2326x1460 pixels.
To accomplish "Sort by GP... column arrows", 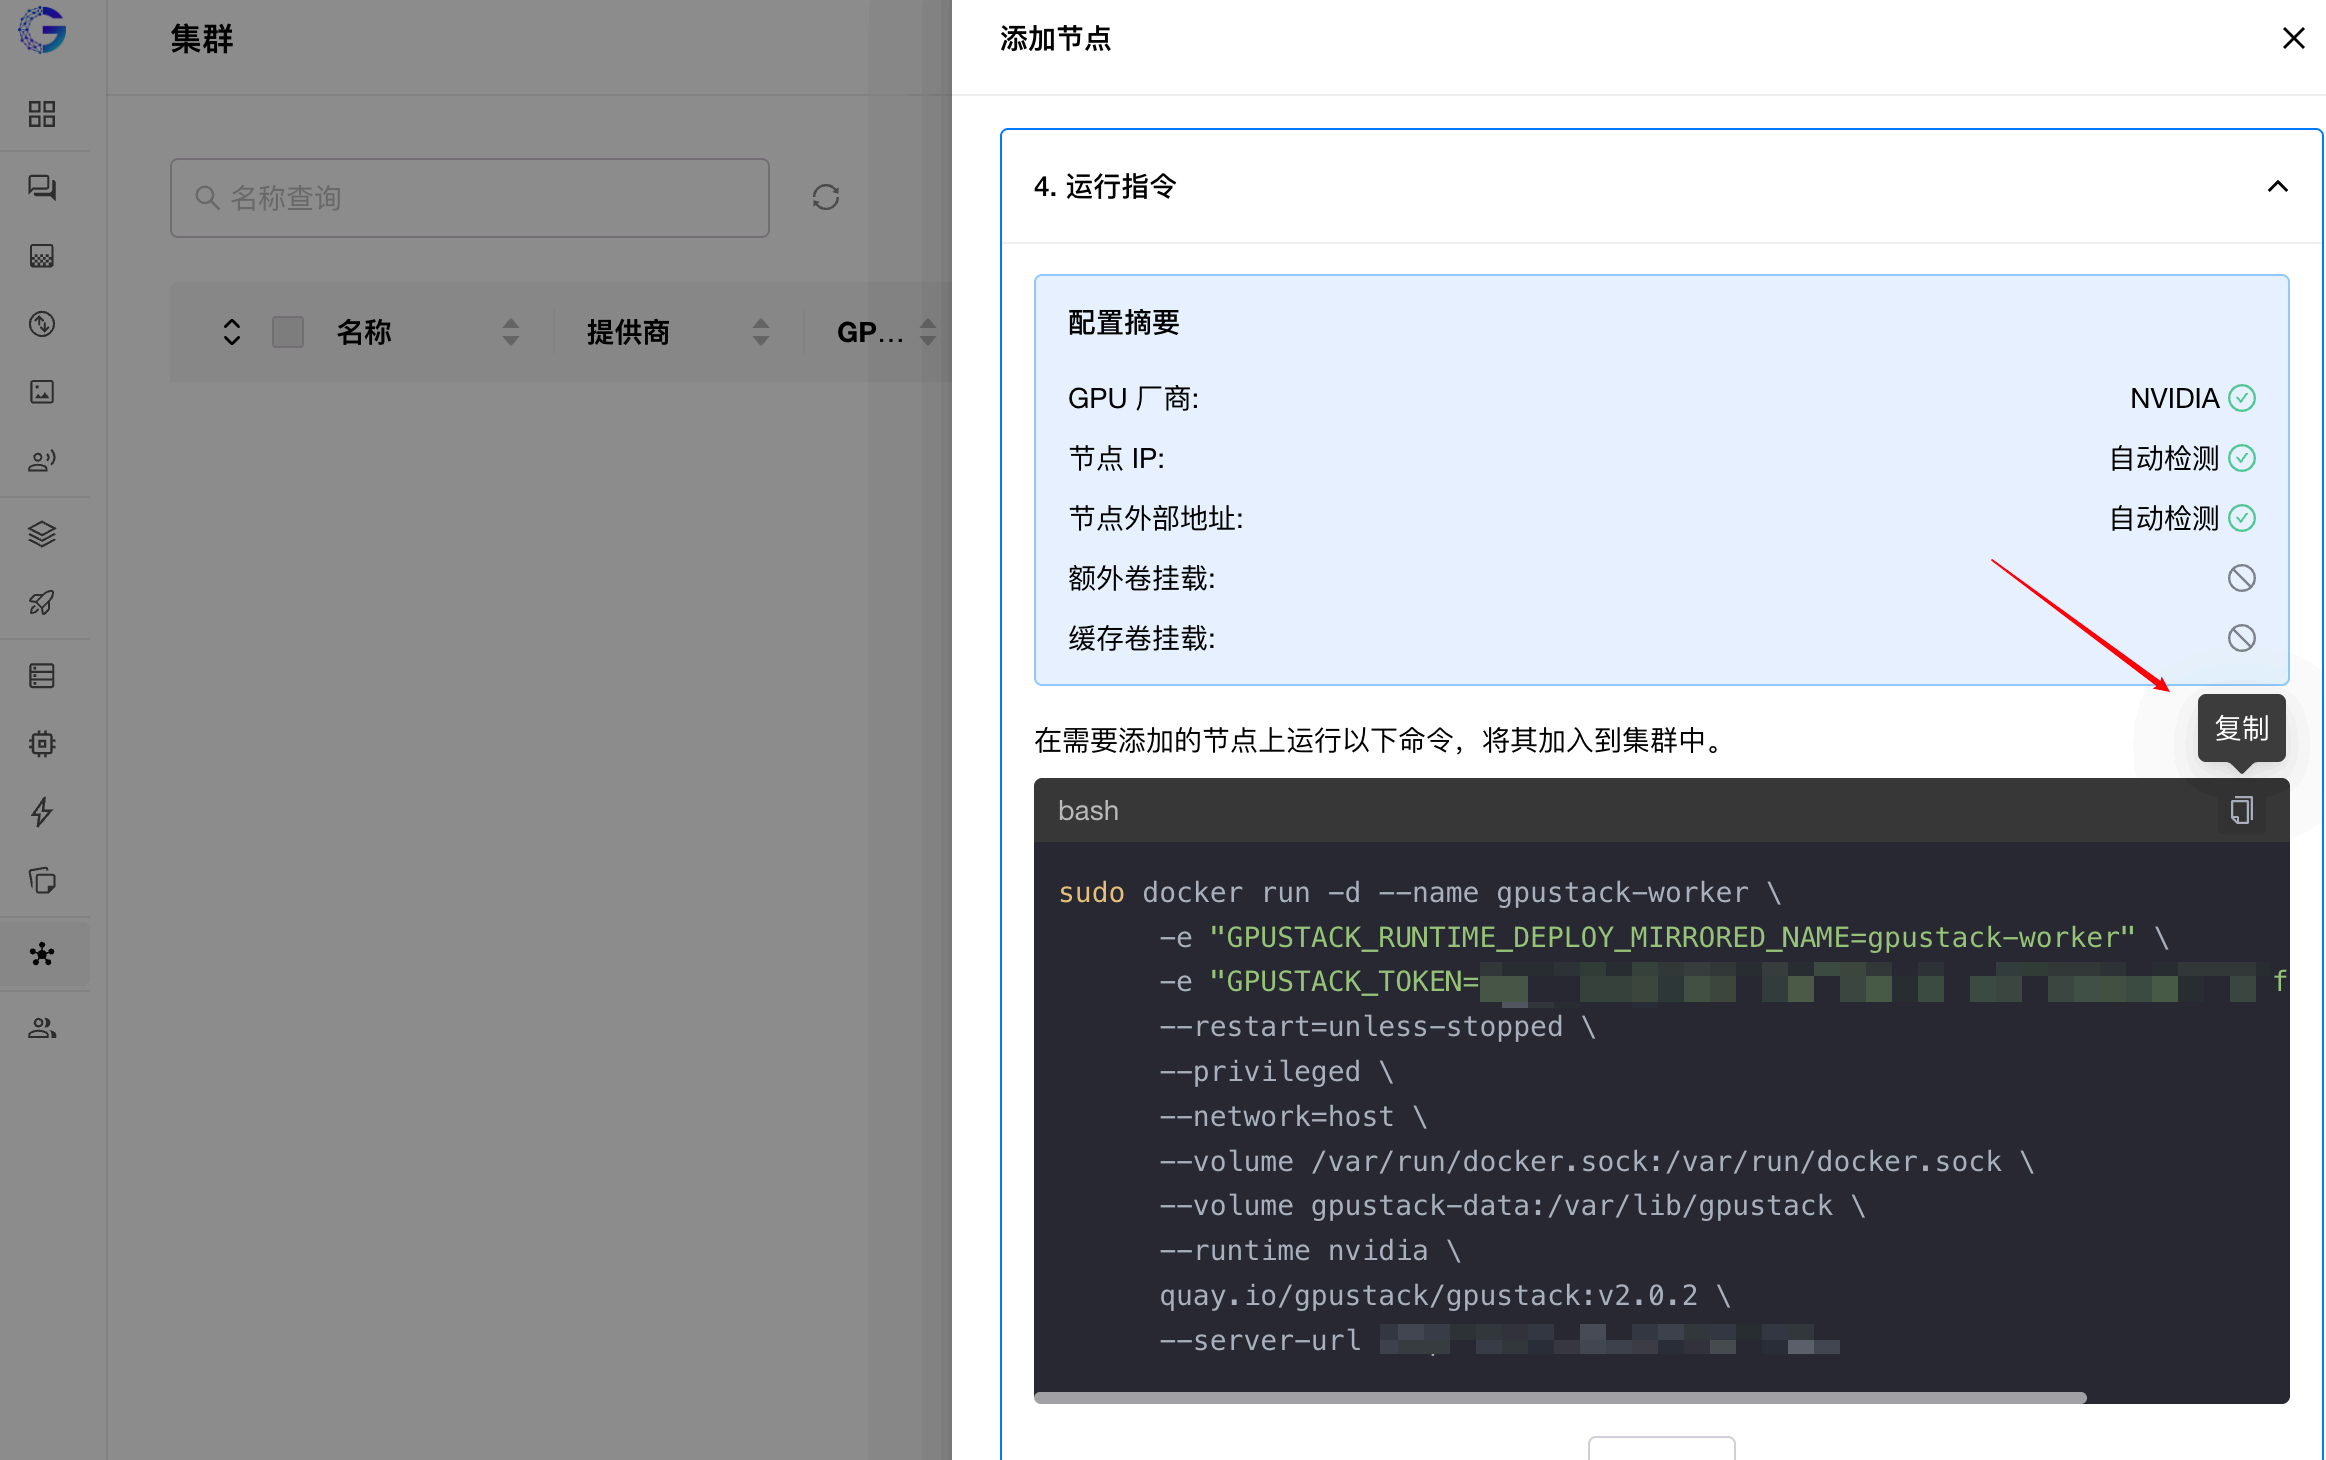I will tap(928, 332).
